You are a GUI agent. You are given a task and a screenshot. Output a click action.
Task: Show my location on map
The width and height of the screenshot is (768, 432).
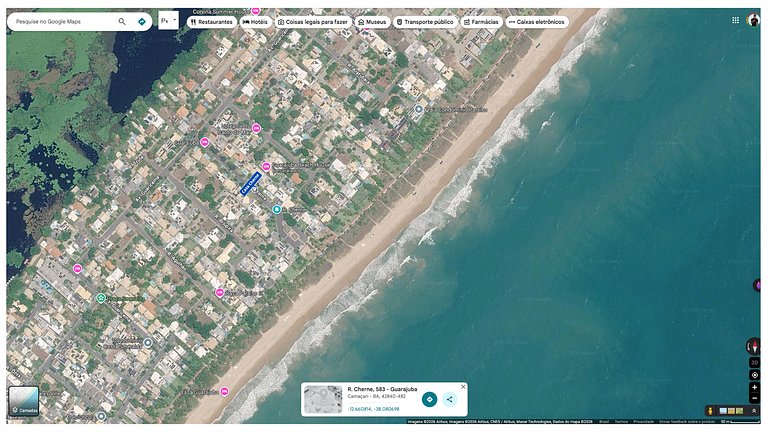click(754, 375)
